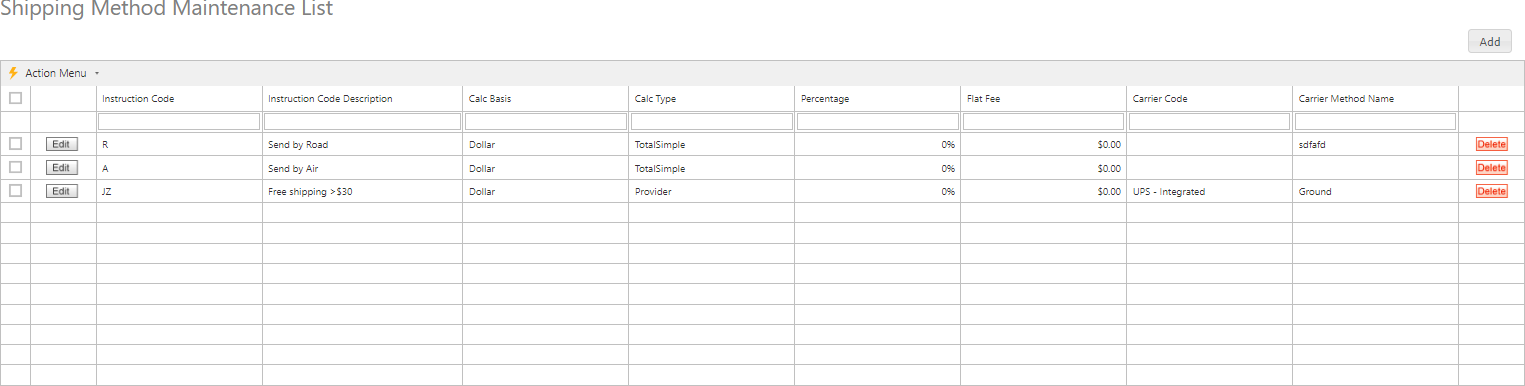The width and height of the screenshot is (1525, 386).
Task: Toggle the select-all checkbox in header
Action: [x=15, y=98]
